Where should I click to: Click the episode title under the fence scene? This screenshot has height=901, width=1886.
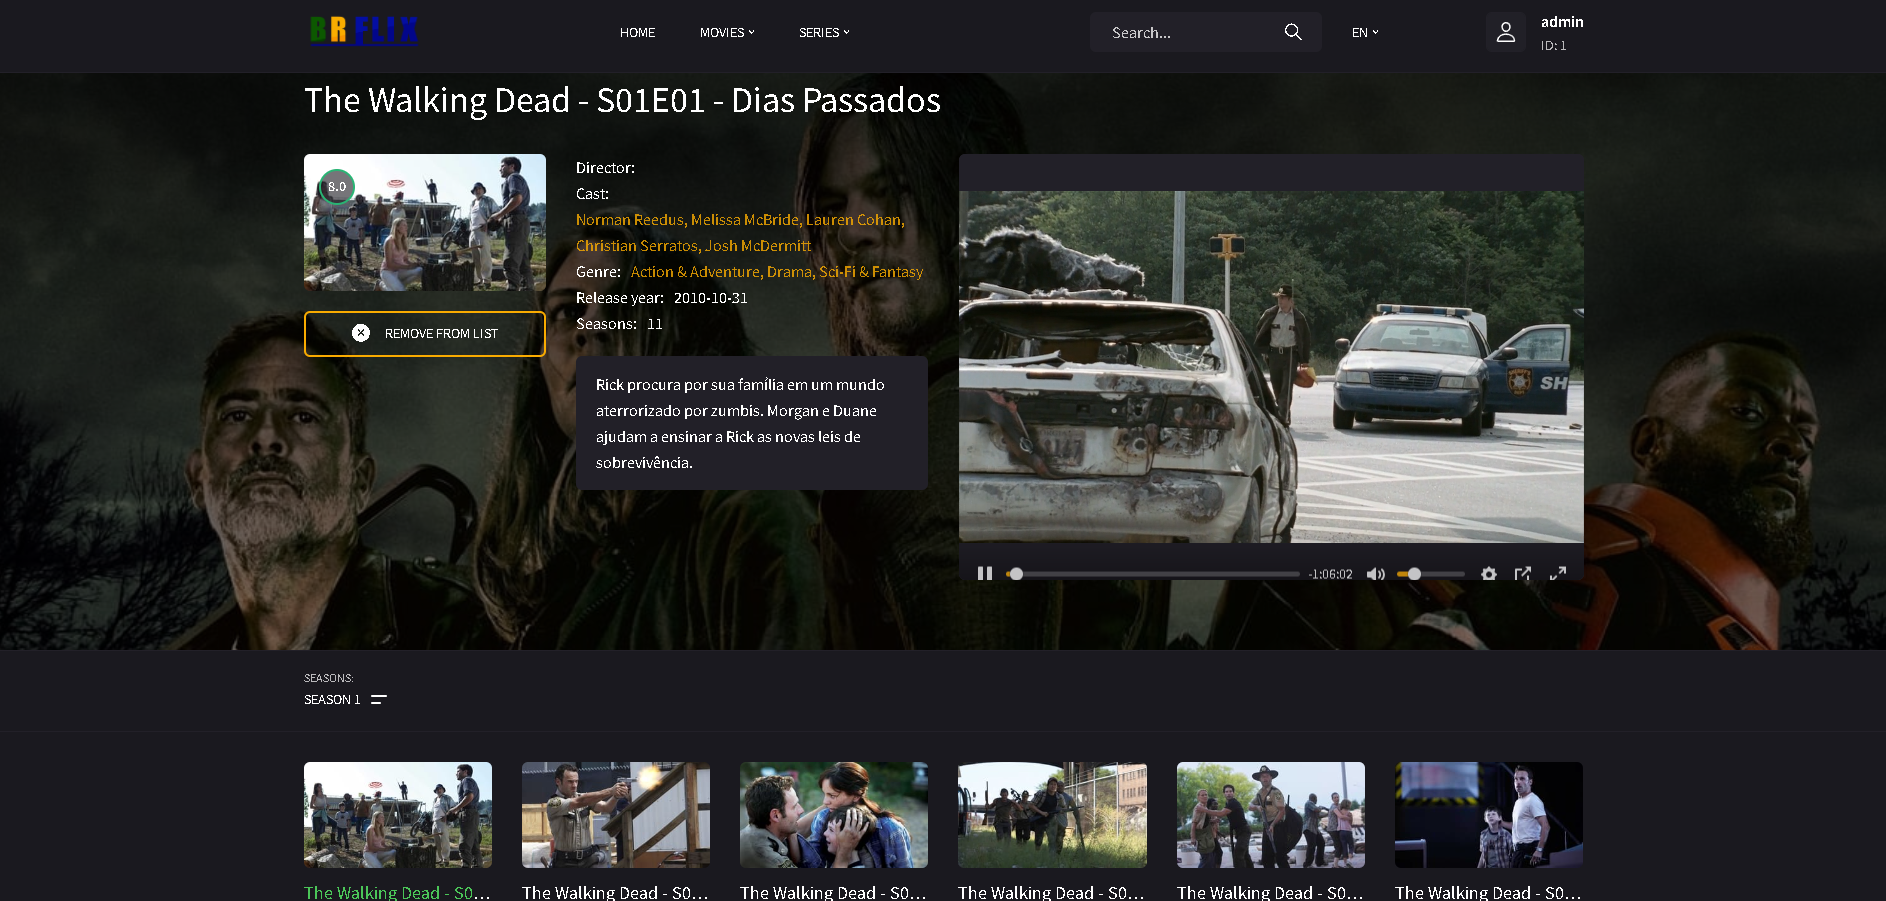[1051, 892]
